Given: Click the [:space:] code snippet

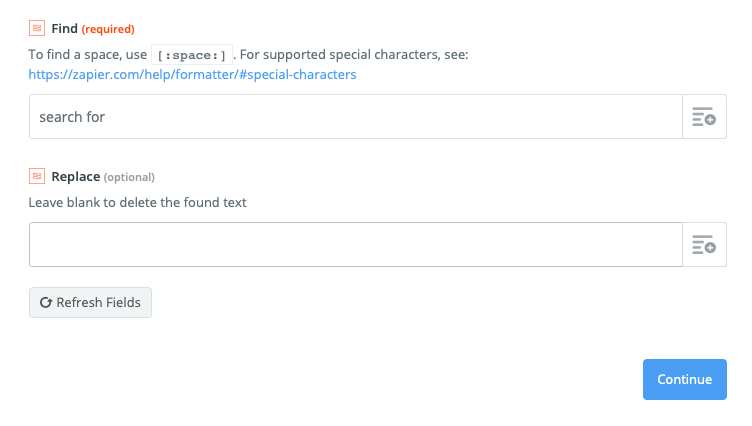Looking at the screenshot, I should (192, 55).
